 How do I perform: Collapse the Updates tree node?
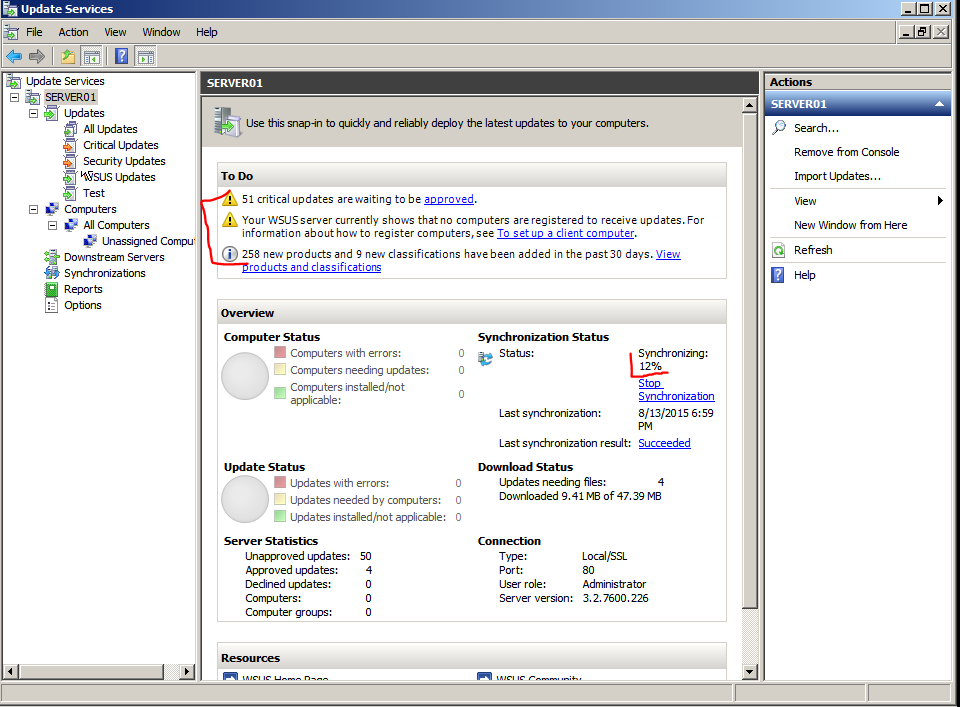point(34,113)
